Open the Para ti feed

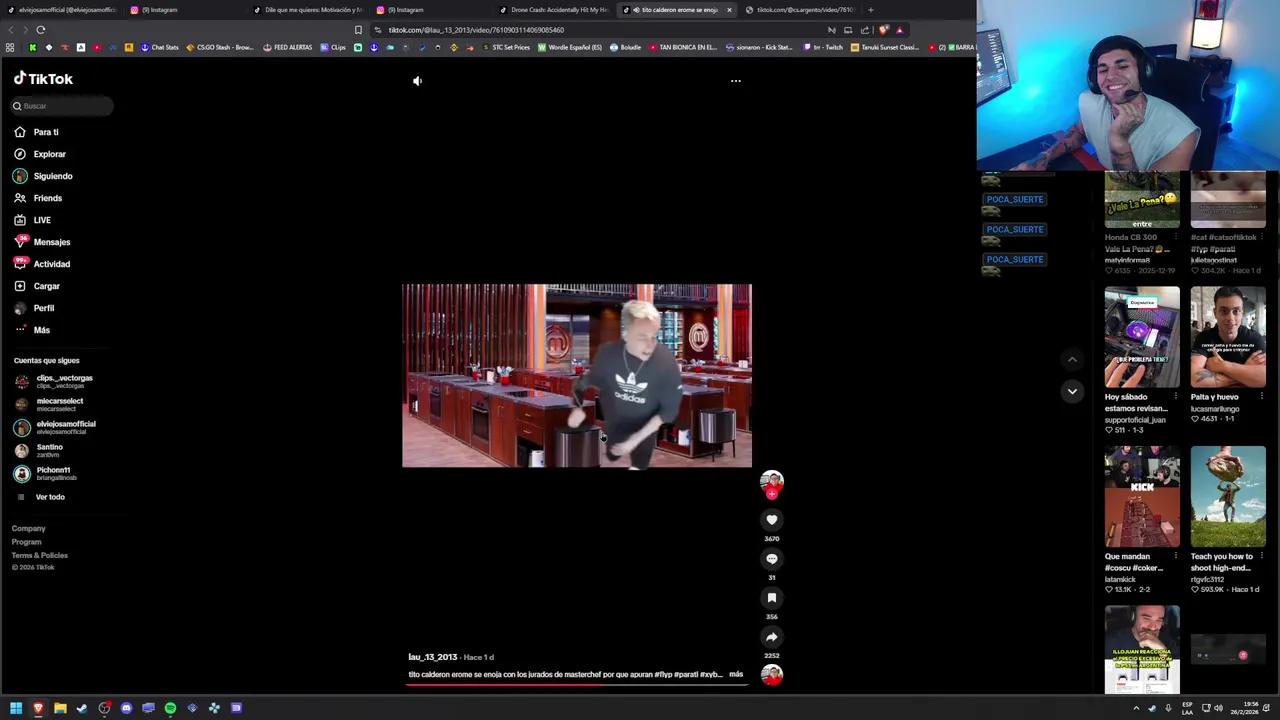[x=46, y=132]
